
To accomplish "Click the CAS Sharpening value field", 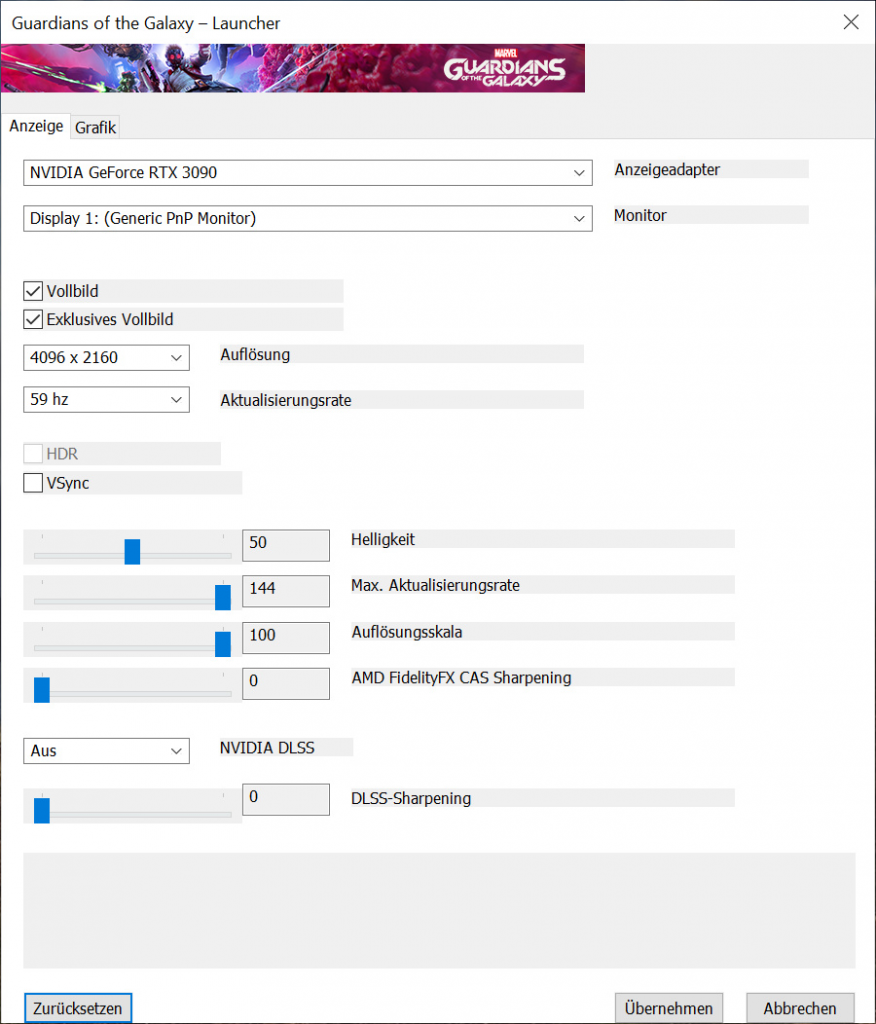I will (x=286, y=684).
